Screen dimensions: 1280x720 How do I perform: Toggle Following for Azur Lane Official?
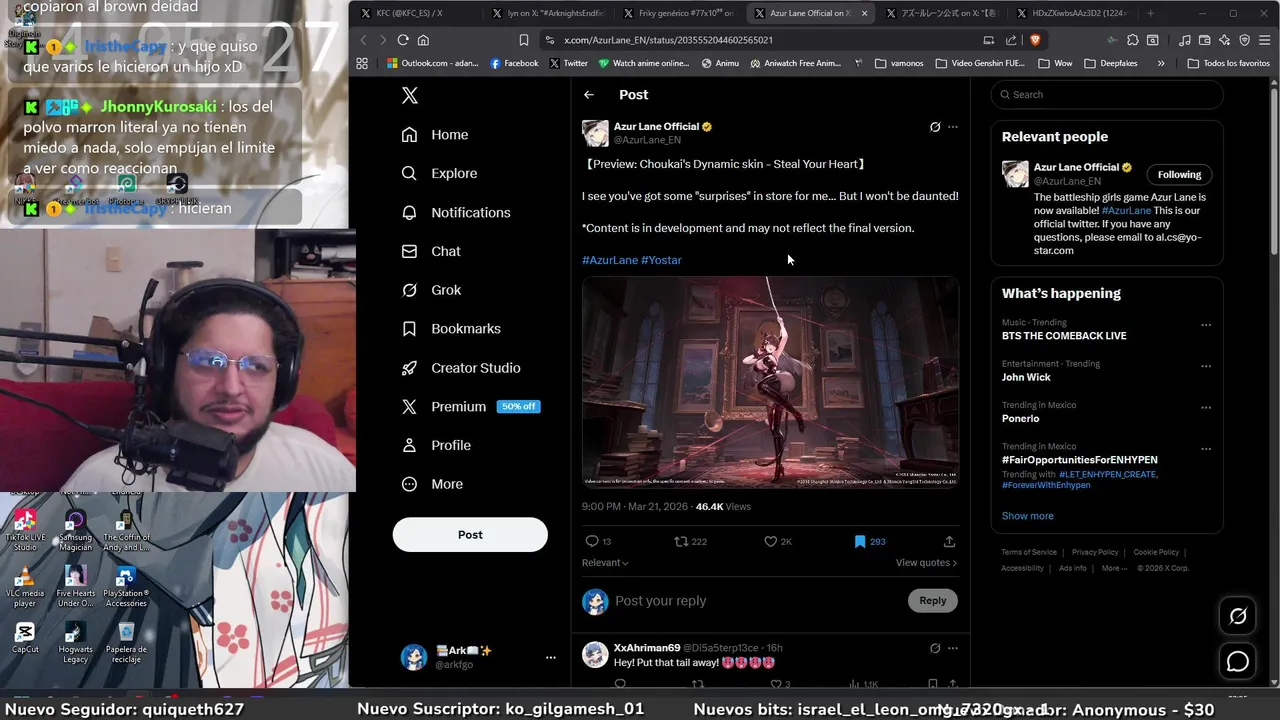tap(1179, 174)
